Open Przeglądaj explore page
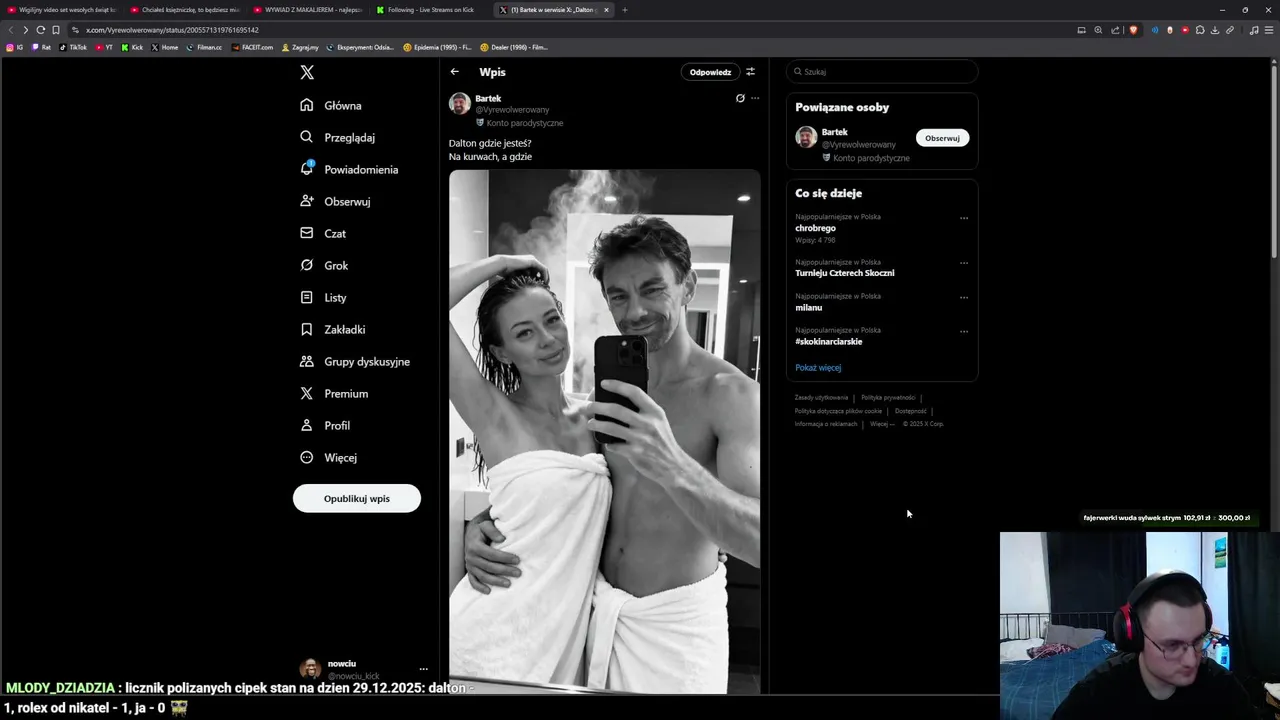The width and height of the screenshot is (1280, 720). click(337, 137)
